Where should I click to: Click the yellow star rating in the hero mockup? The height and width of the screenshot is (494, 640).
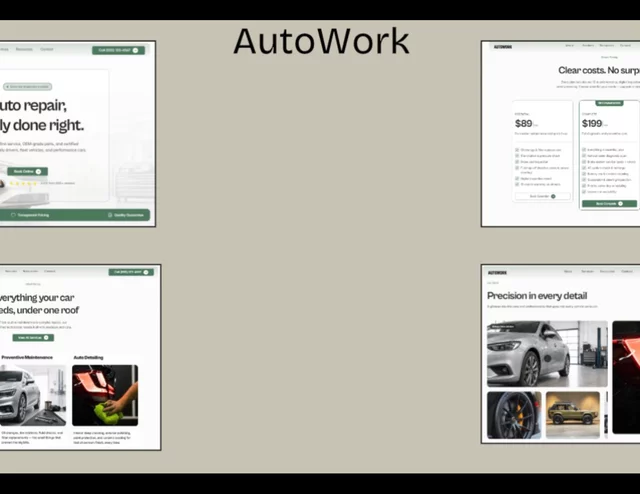coord(23,183)
